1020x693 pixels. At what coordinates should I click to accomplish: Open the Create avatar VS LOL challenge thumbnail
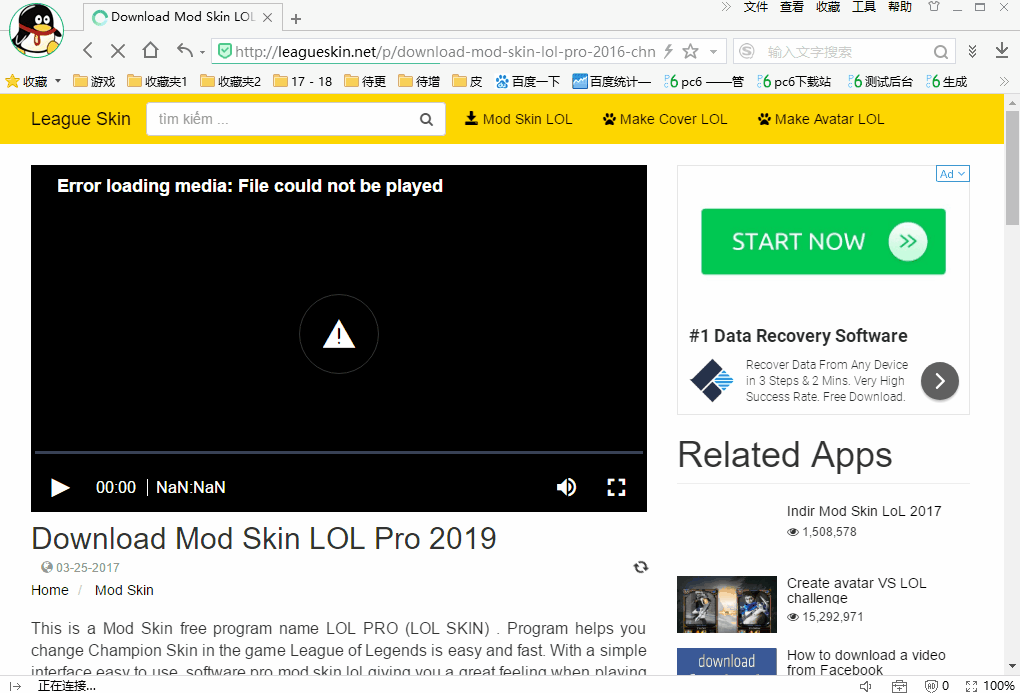click(727, 605)
